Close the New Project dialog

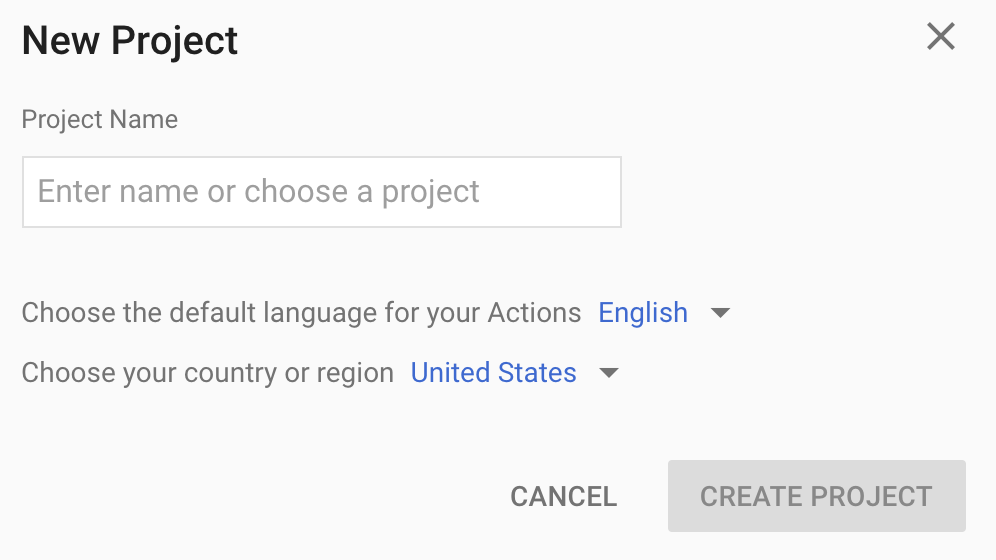pyautogui.click(x=941, y=38)
